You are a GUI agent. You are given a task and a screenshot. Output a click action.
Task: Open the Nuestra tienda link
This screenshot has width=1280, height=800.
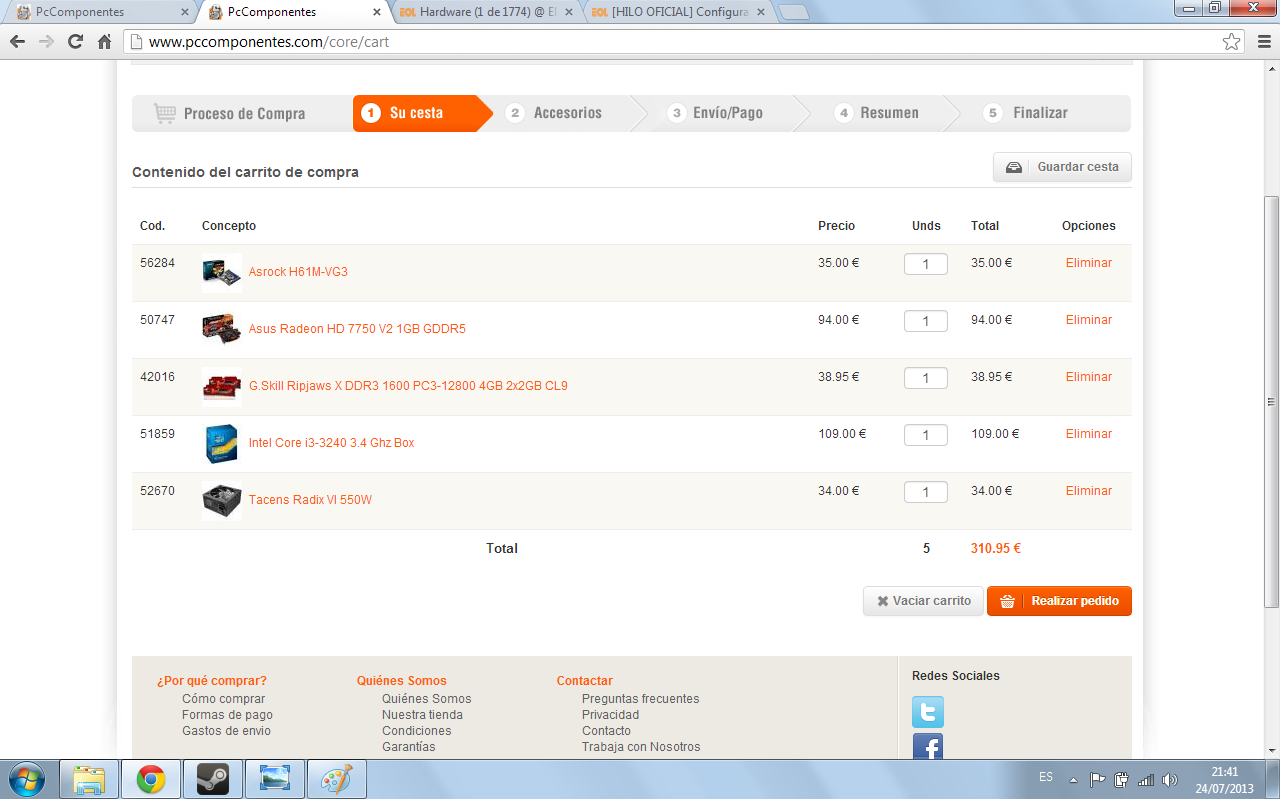422,715
